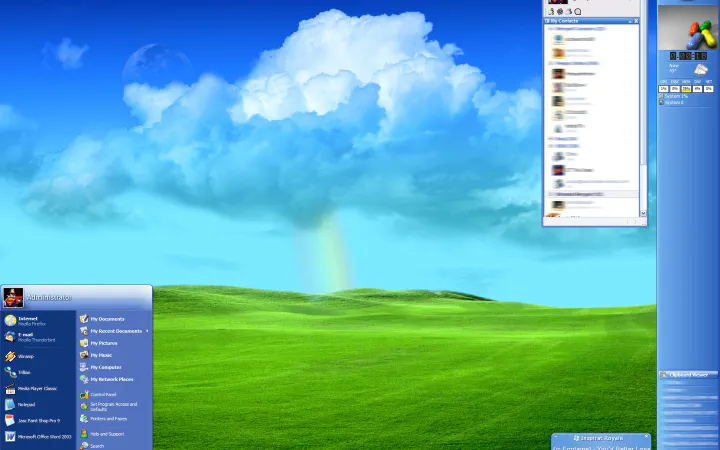Expand the My Recent Documents submenu arrow
The image size is (720, 450).
[147, 331]
